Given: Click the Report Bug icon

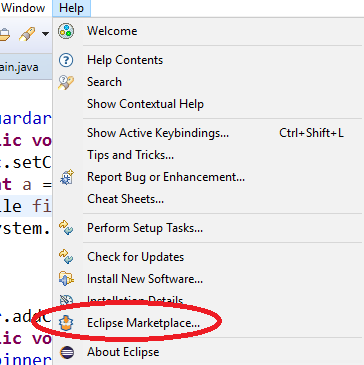Looking at the screenshot, I should (x=66, y=177).
